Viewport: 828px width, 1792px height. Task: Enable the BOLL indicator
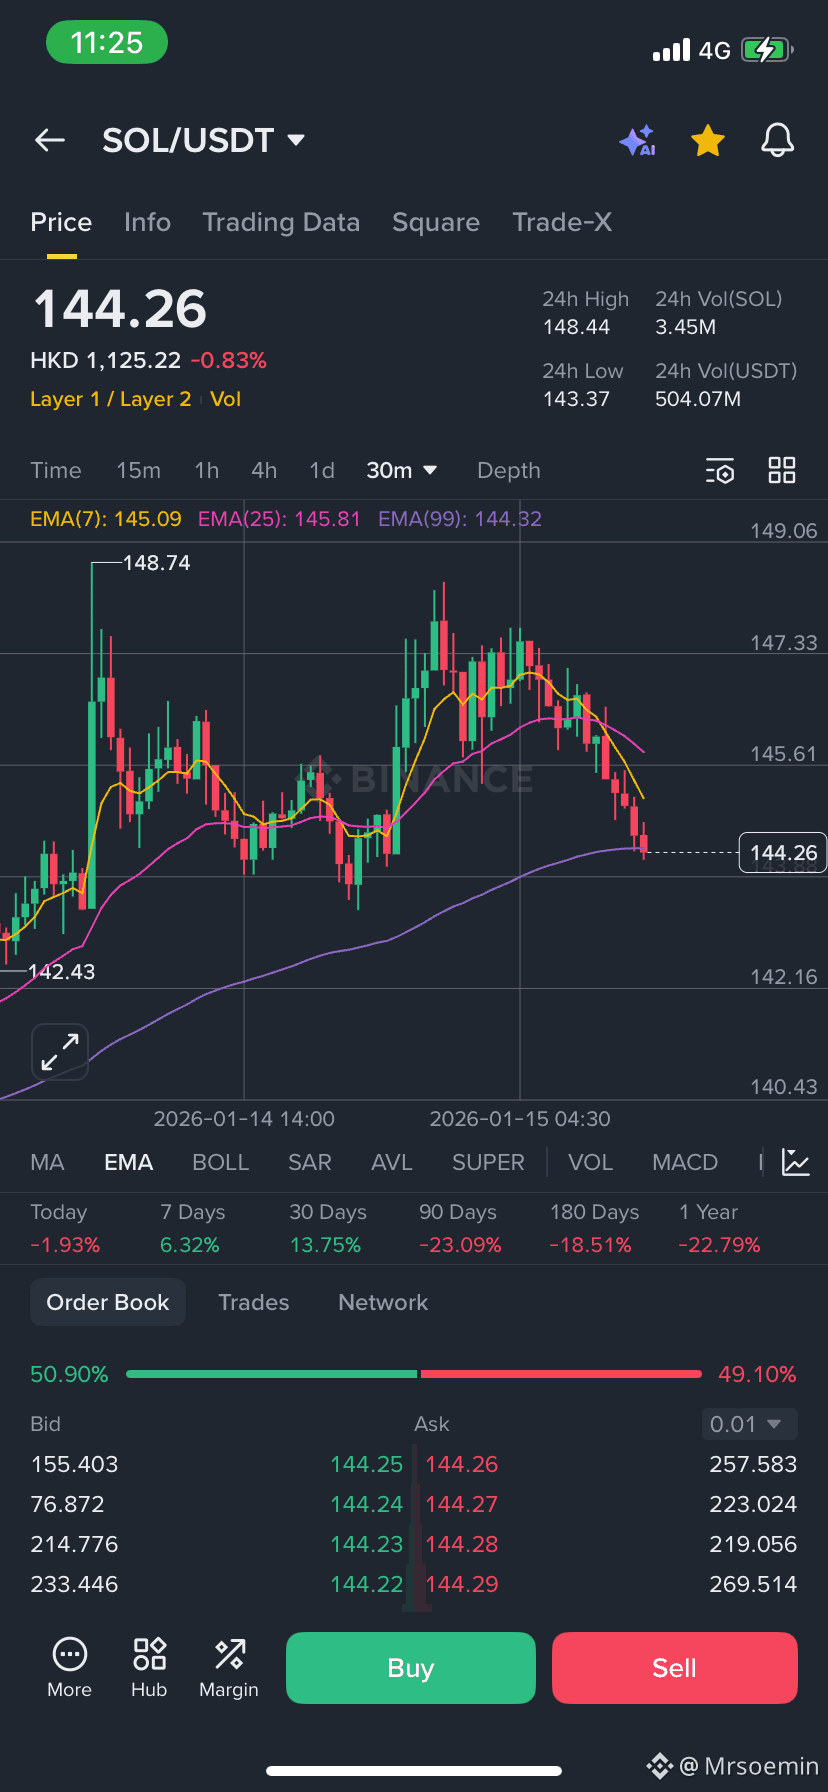tap(220, 1162)
